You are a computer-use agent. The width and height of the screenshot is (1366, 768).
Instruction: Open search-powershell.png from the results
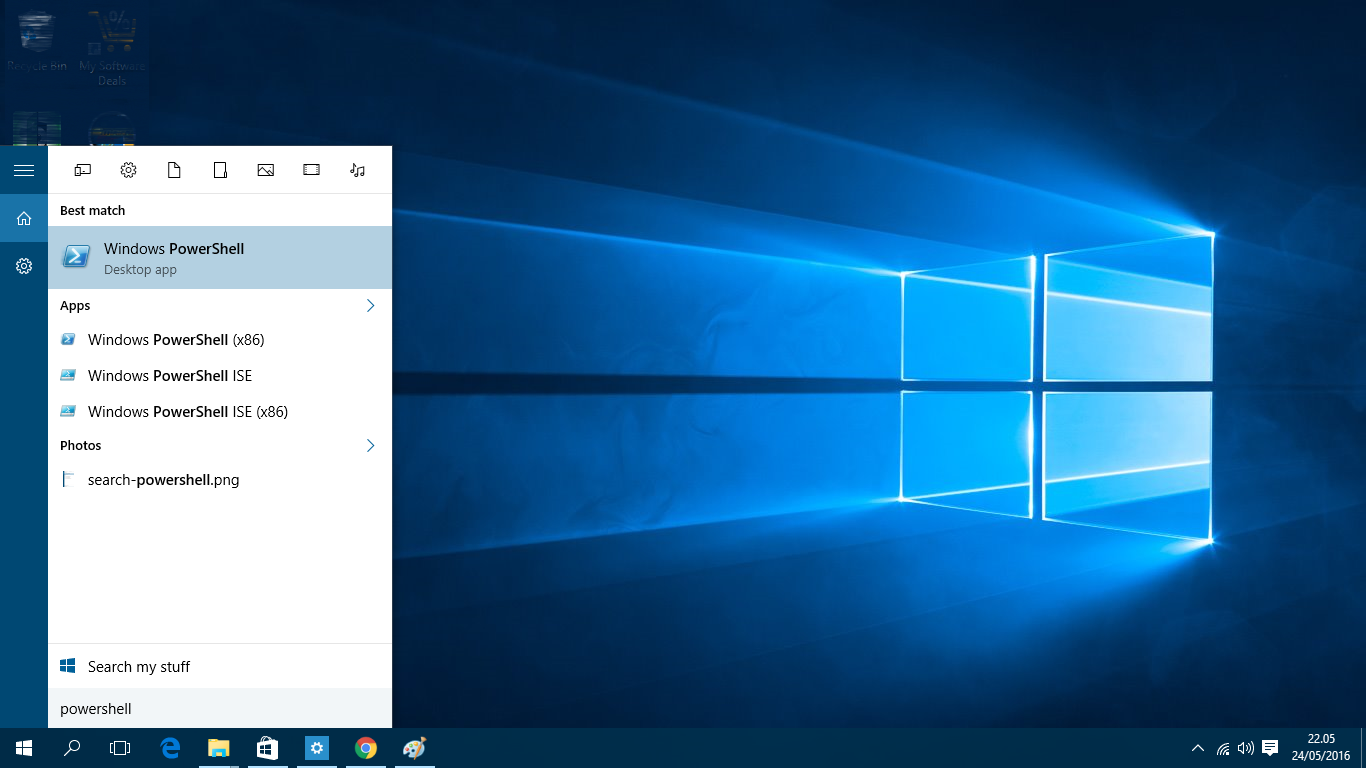coord(163,480)
